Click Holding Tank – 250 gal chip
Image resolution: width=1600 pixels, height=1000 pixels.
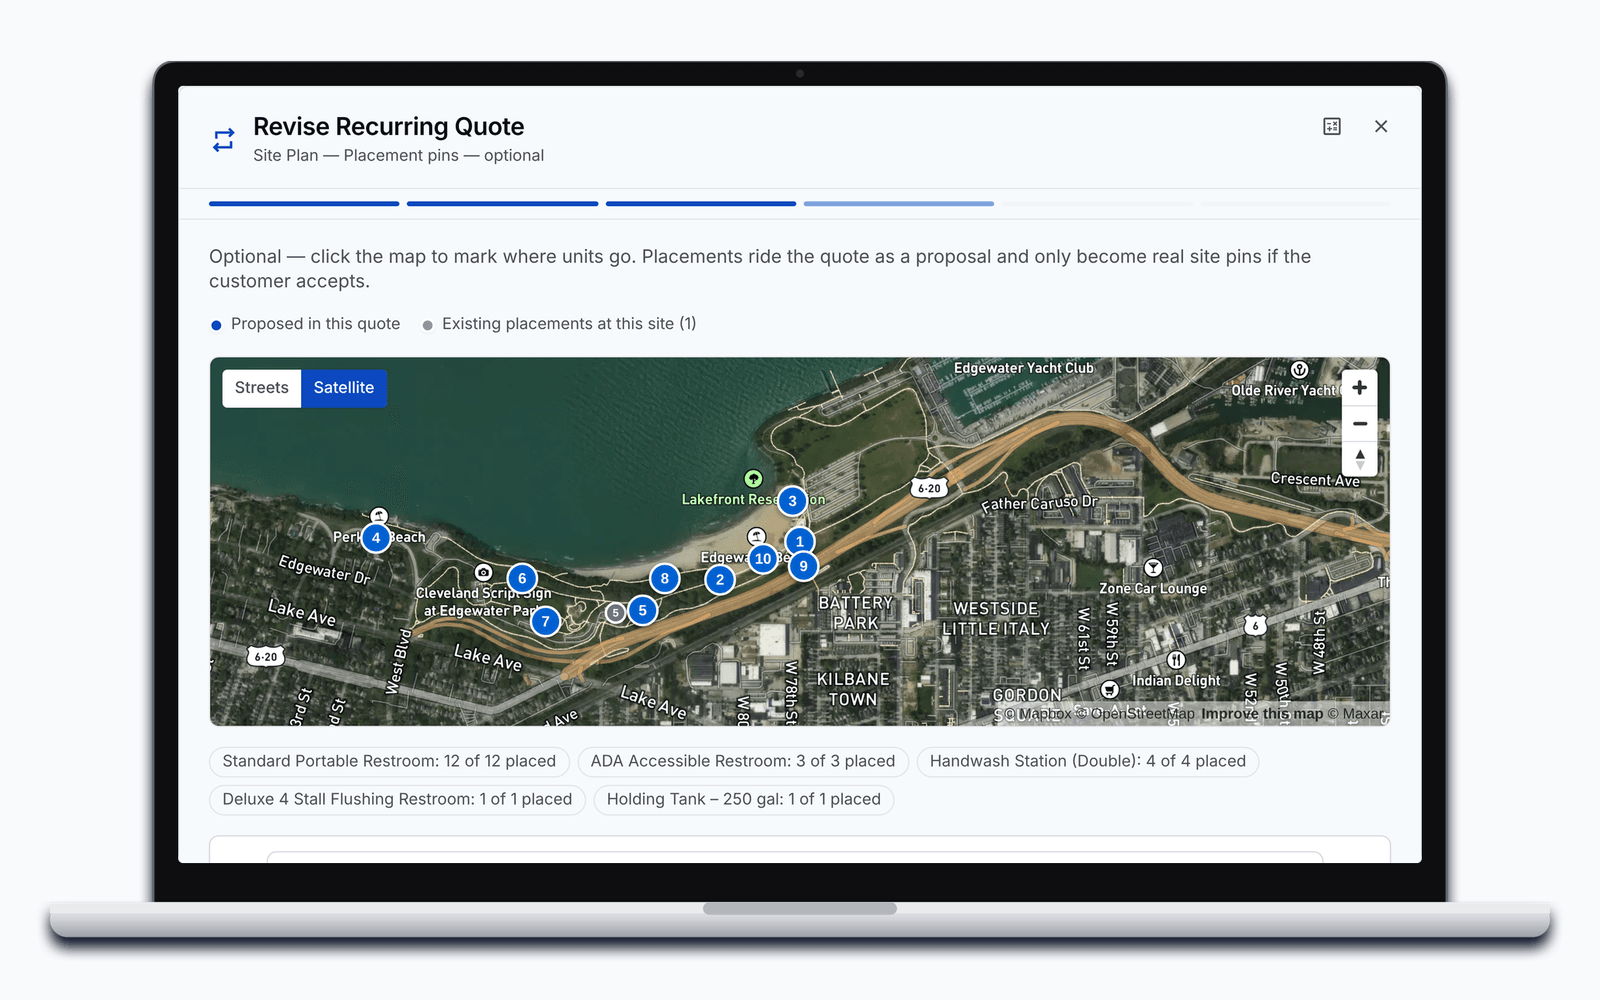(x=744, y=800)
